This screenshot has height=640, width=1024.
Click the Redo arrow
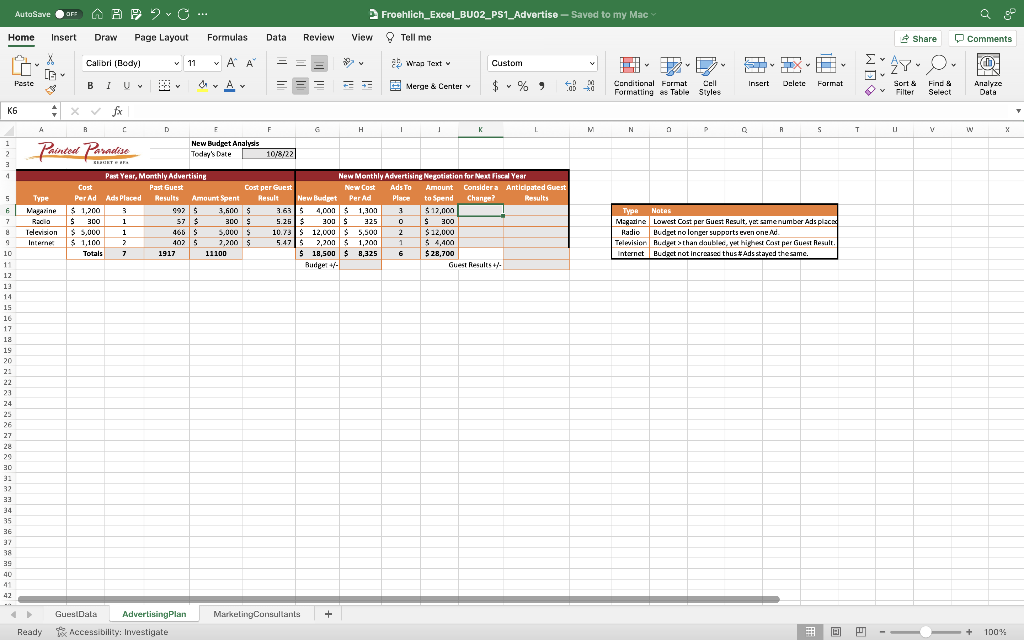click(x=184, y=14)
